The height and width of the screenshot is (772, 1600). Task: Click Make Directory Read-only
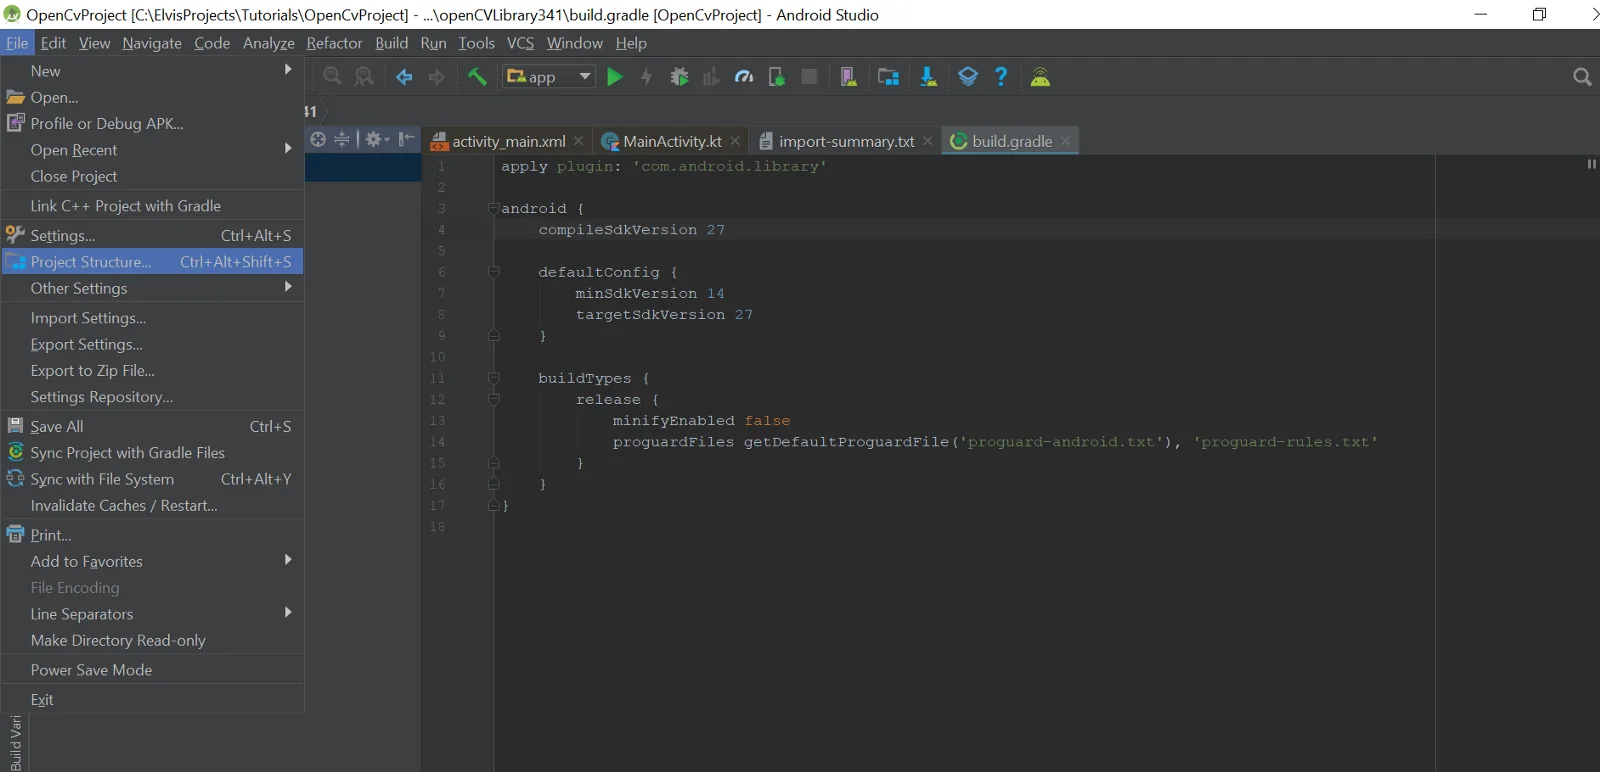[x=152, y=640]
